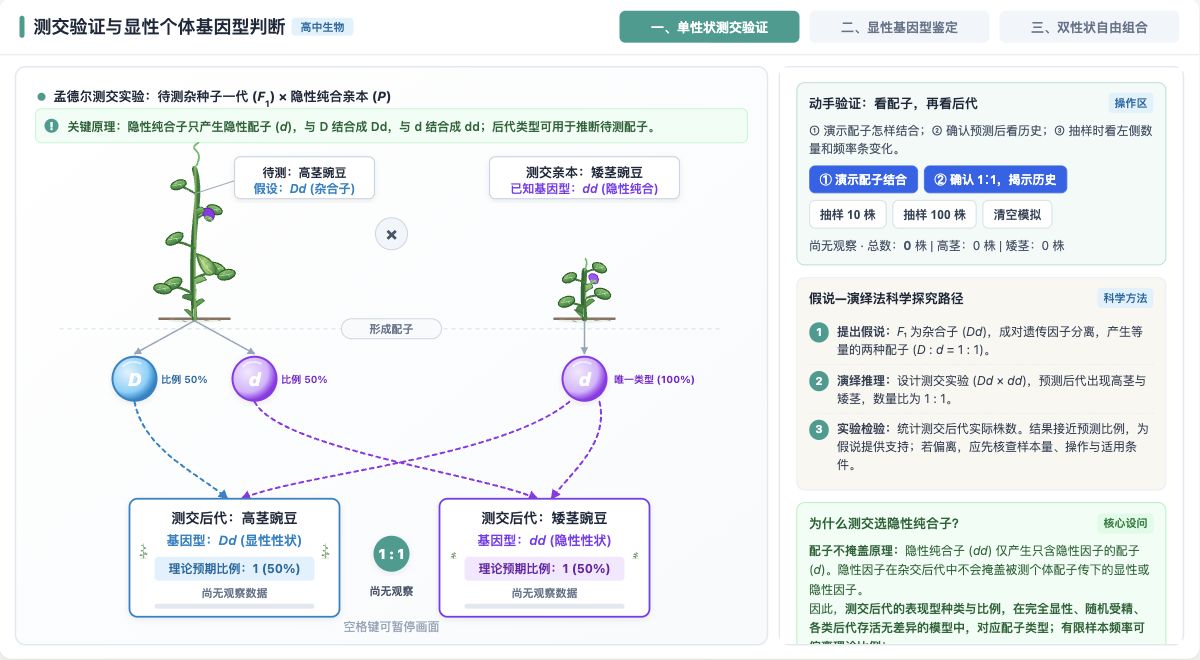The height and width of the screenshot is (660, 1200).
Task: Click the 待测：高茎豌豆 label card
Action: point(305,179)
